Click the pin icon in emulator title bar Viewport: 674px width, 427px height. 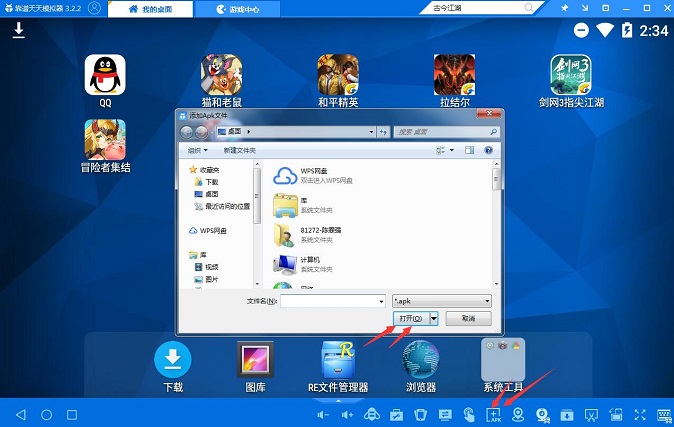(565, 8)
